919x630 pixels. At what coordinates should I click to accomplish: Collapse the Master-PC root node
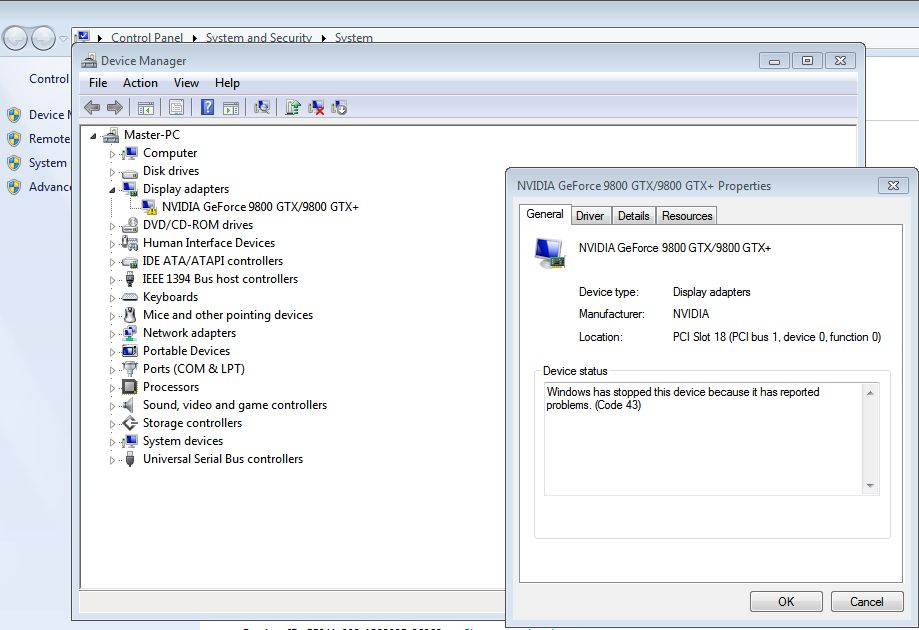(93, 136)
